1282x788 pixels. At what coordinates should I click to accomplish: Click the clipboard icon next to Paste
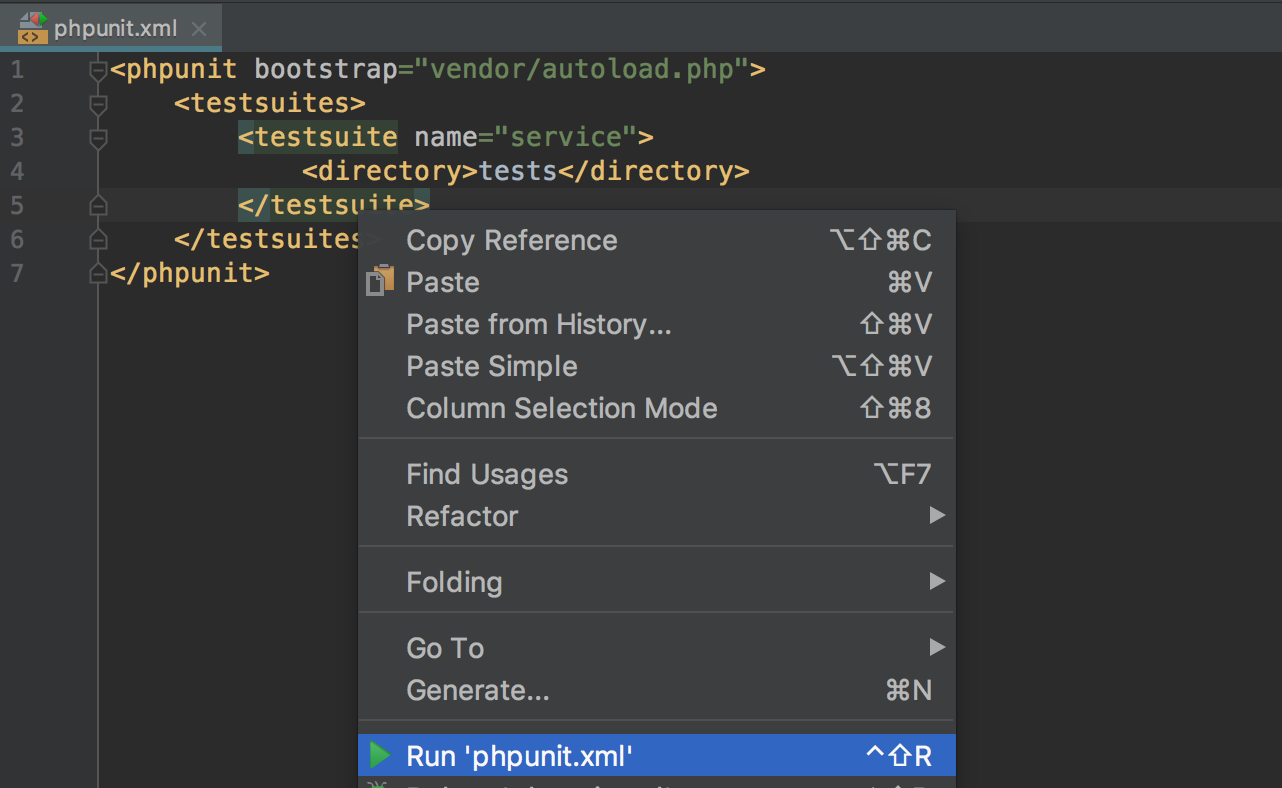pos(378,281)
